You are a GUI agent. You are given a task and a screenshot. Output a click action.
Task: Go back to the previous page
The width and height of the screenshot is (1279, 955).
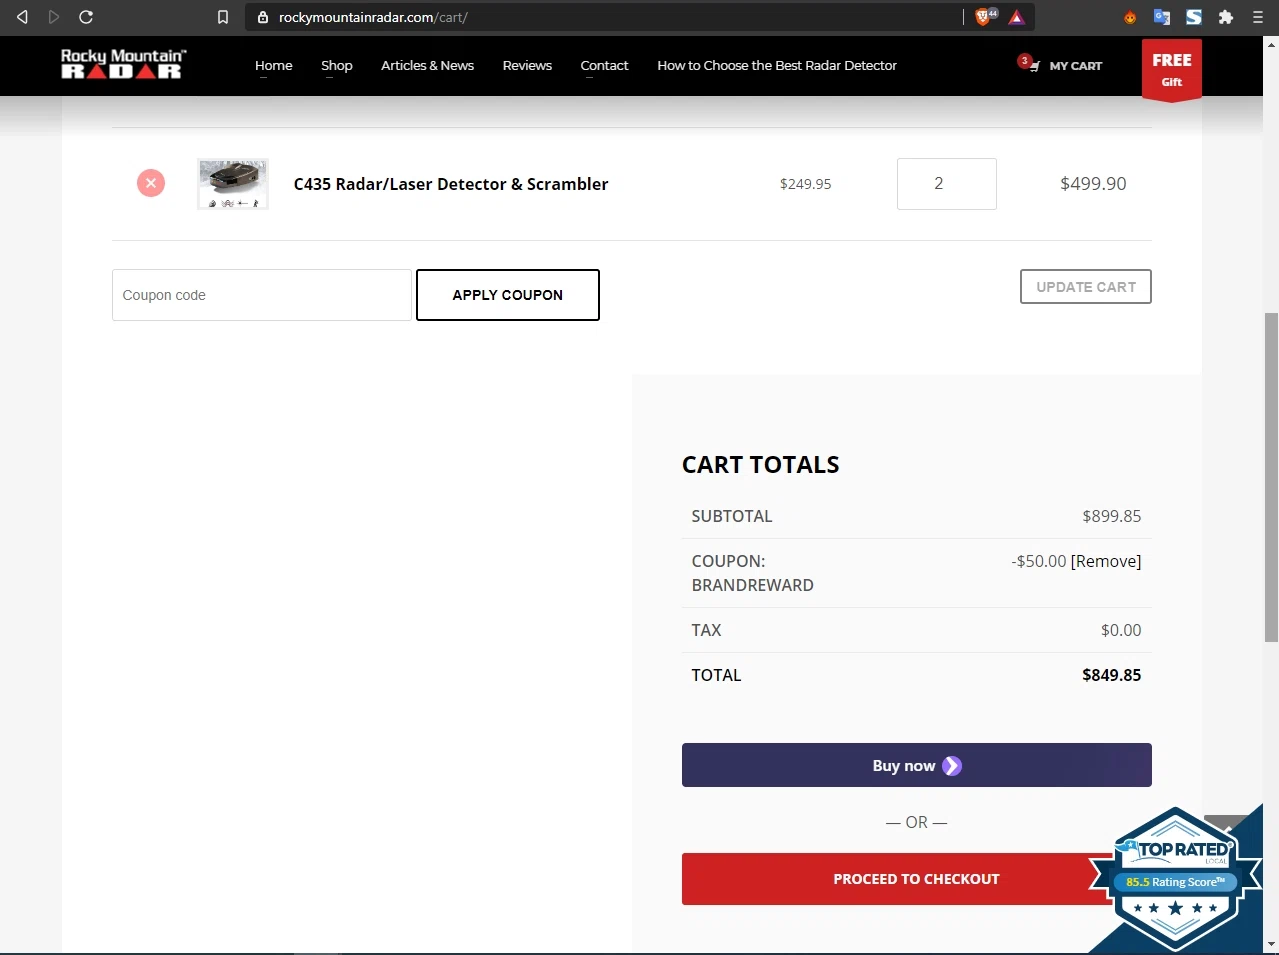(x=22, y=17)
